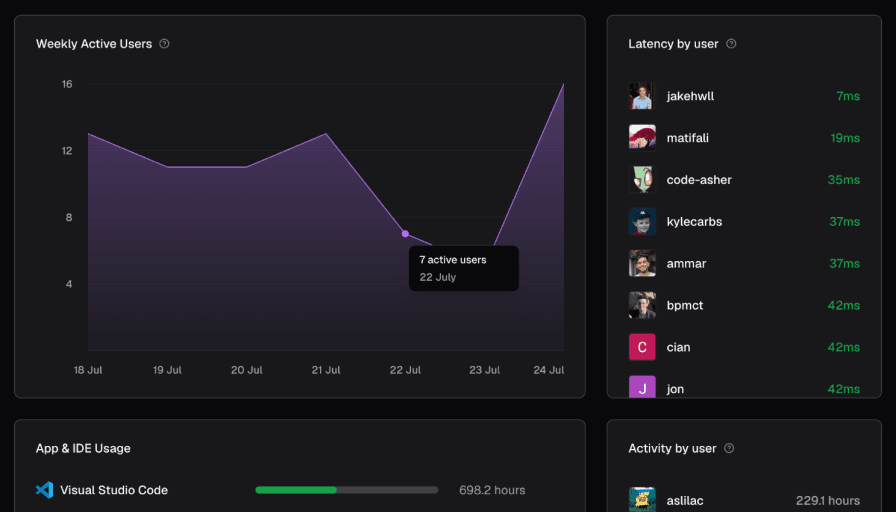
Task: Click aslilac's avatar
Action: [642, 499]
